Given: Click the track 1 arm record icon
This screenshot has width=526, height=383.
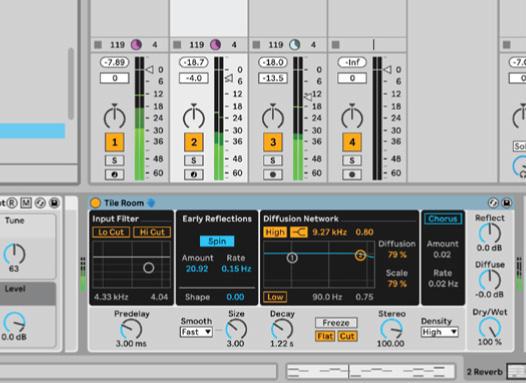Looking at the screenshot, I should pyautogui.click(x=114, y=174).
